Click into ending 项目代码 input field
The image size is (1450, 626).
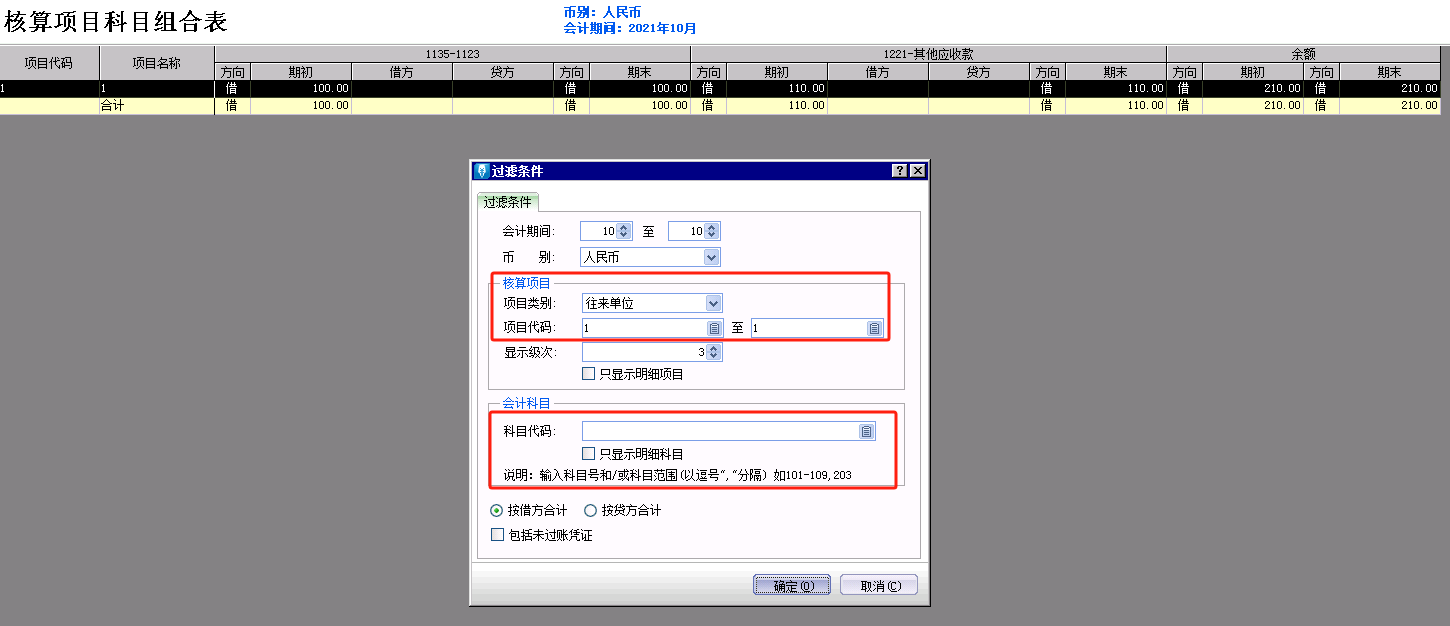point(808,328)
